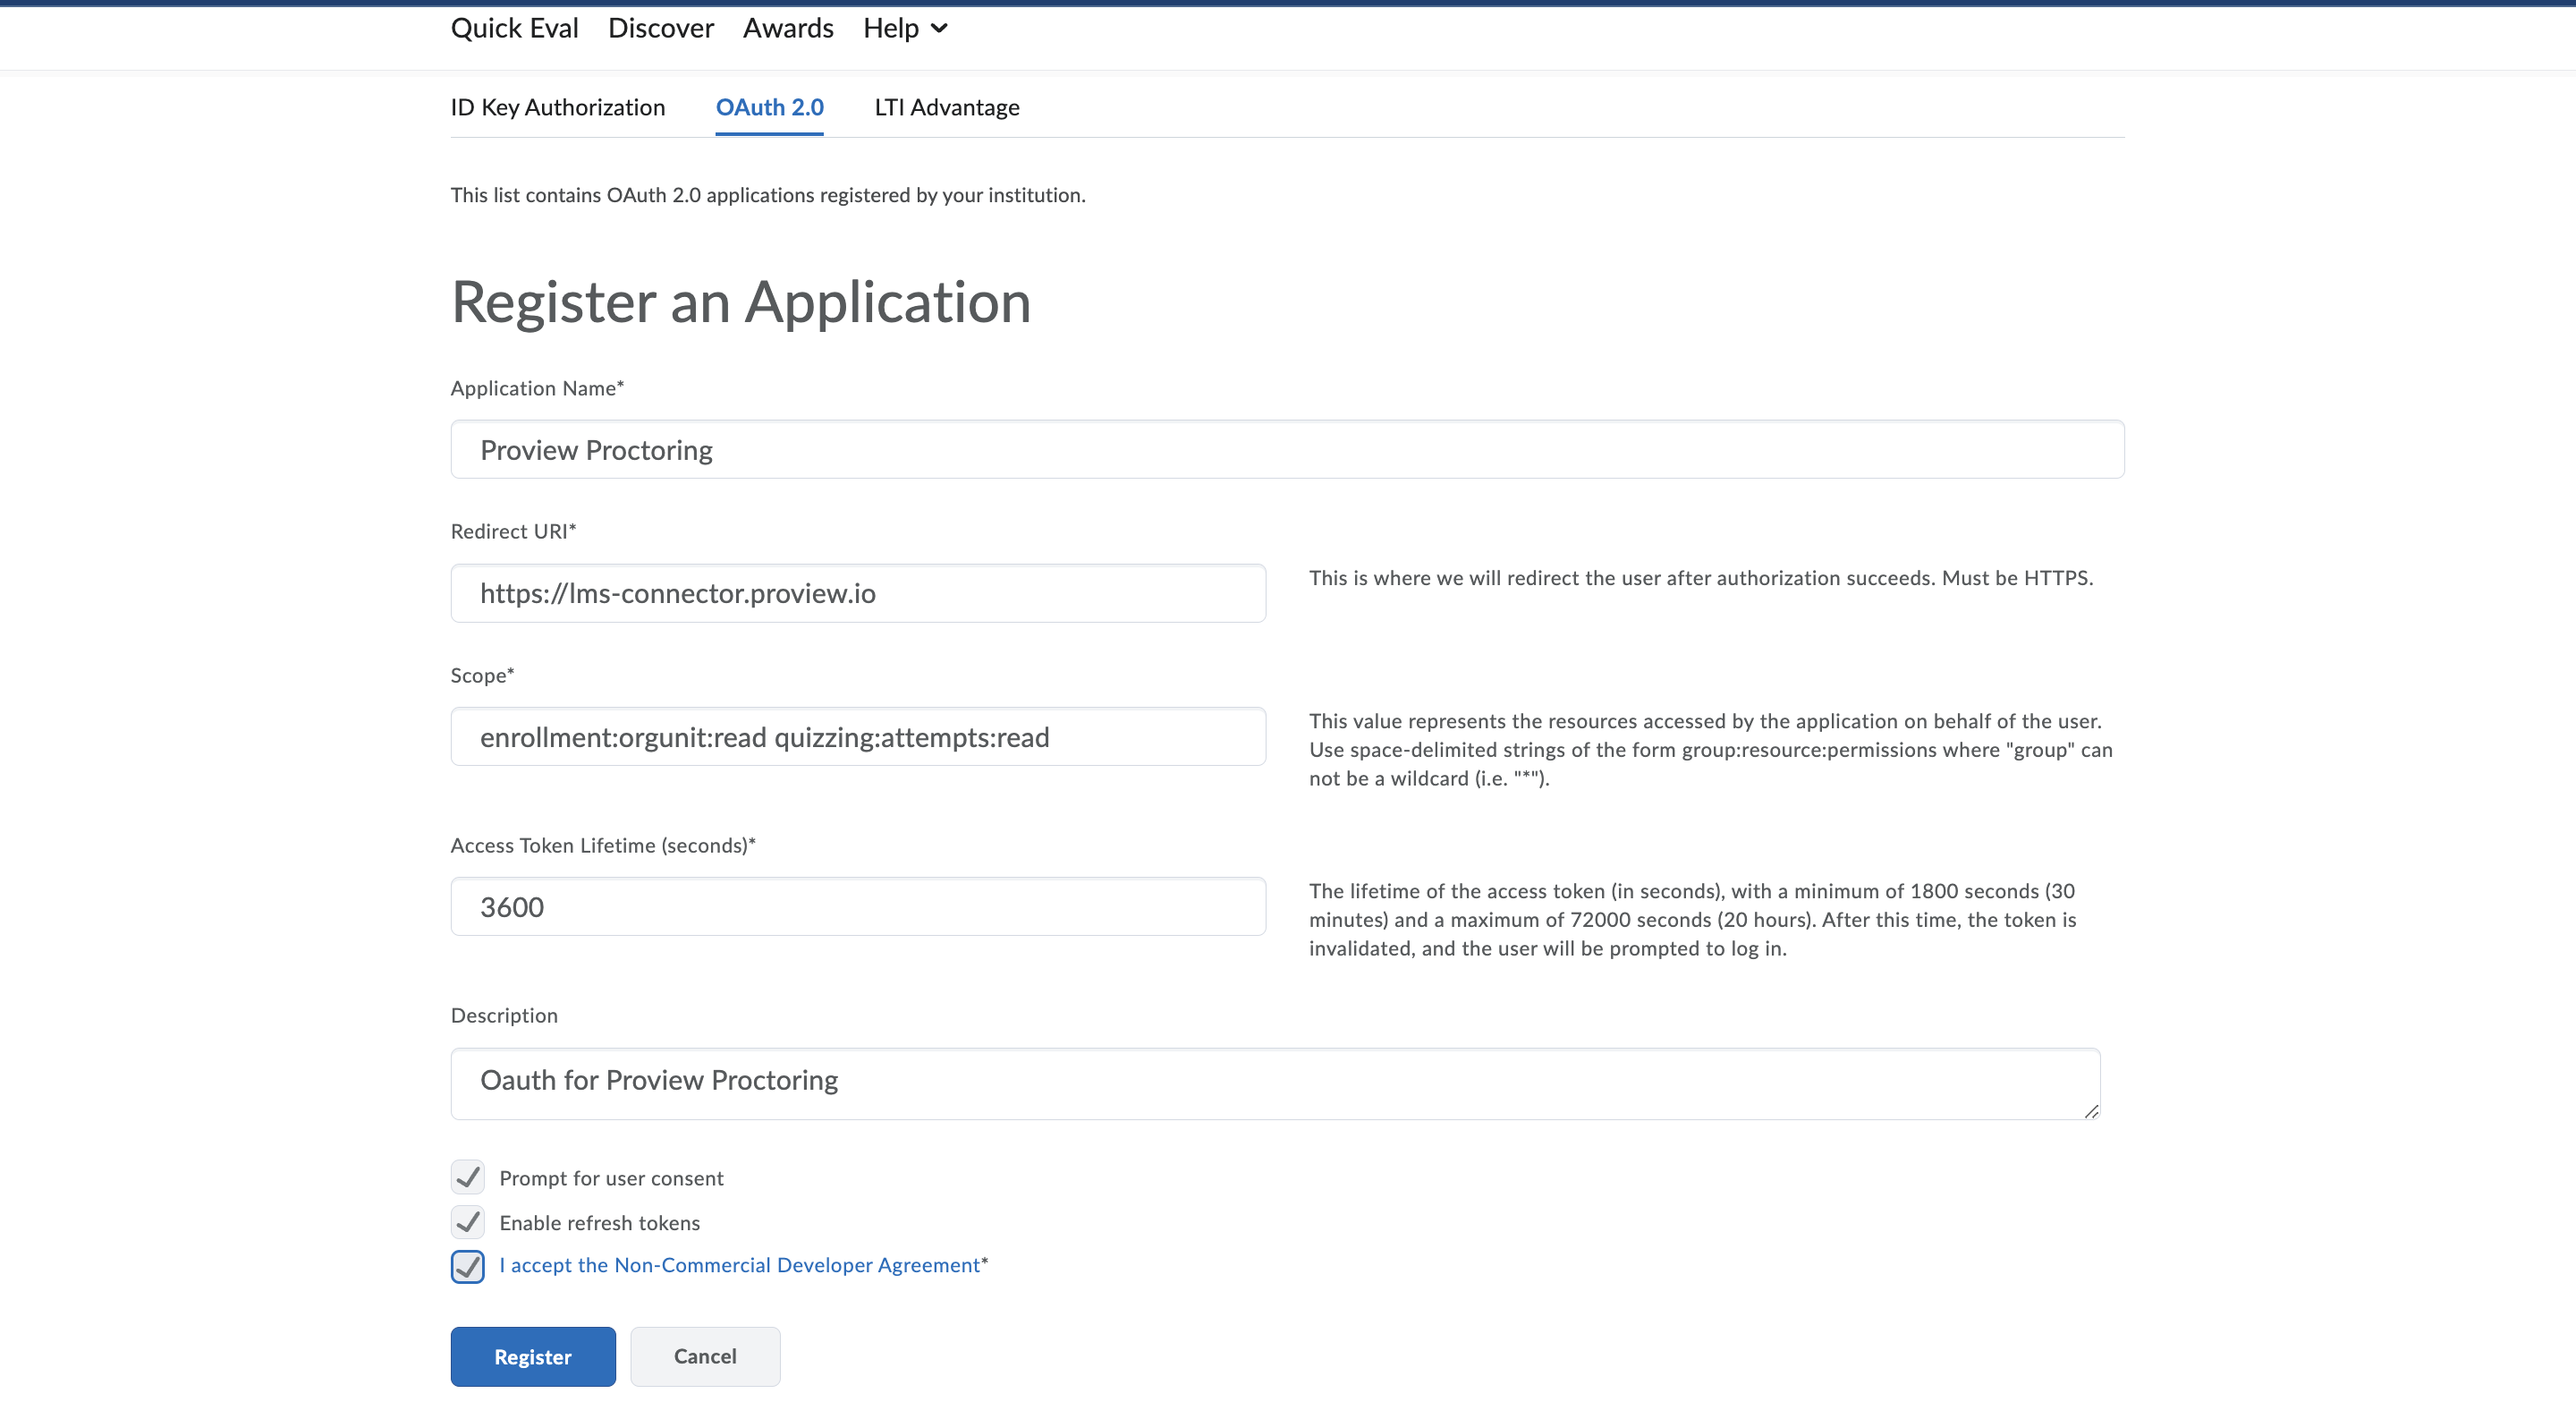The width and height of the screenshot is (2576, 1419).
Task: Click inside the Scope text field
Action: (857, 737)
